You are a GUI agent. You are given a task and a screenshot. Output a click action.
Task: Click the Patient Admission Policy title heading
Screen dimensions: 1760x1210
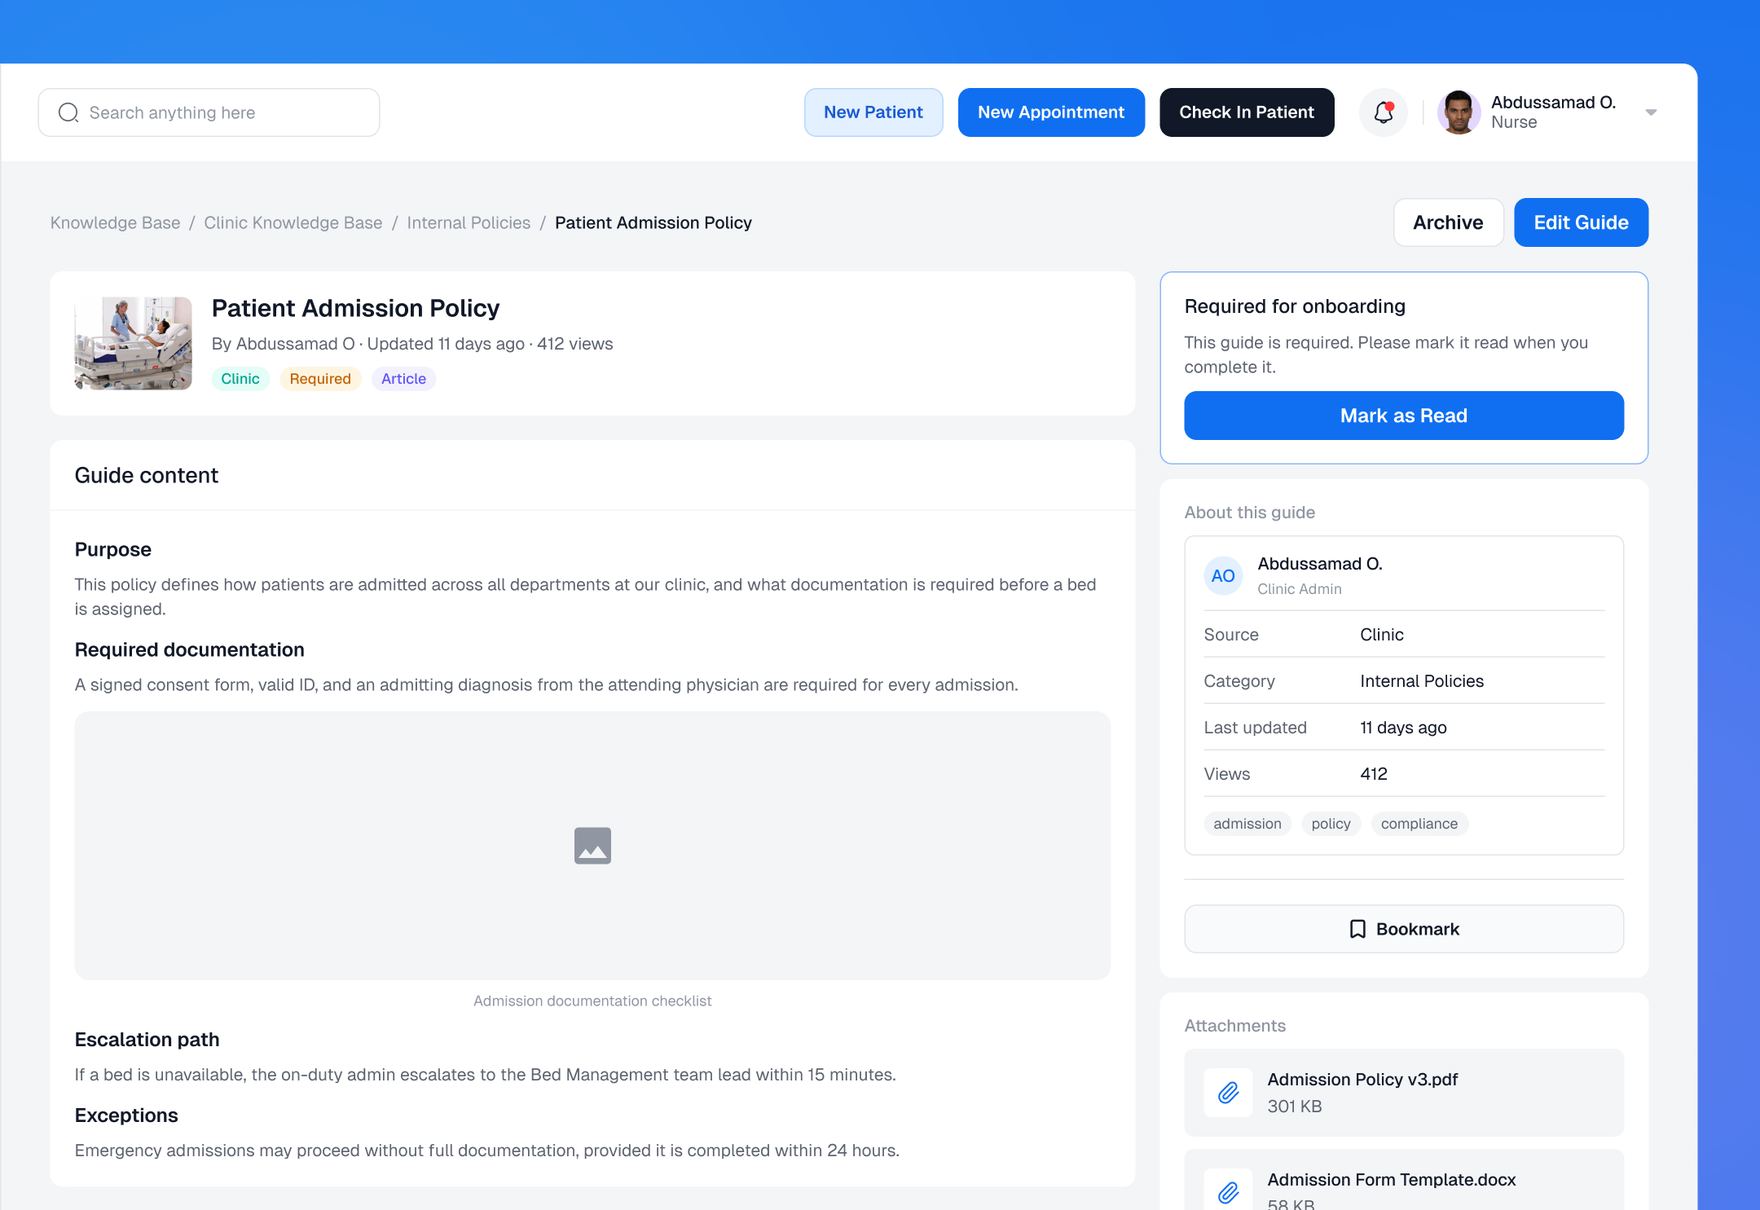[x=355, y=308]
